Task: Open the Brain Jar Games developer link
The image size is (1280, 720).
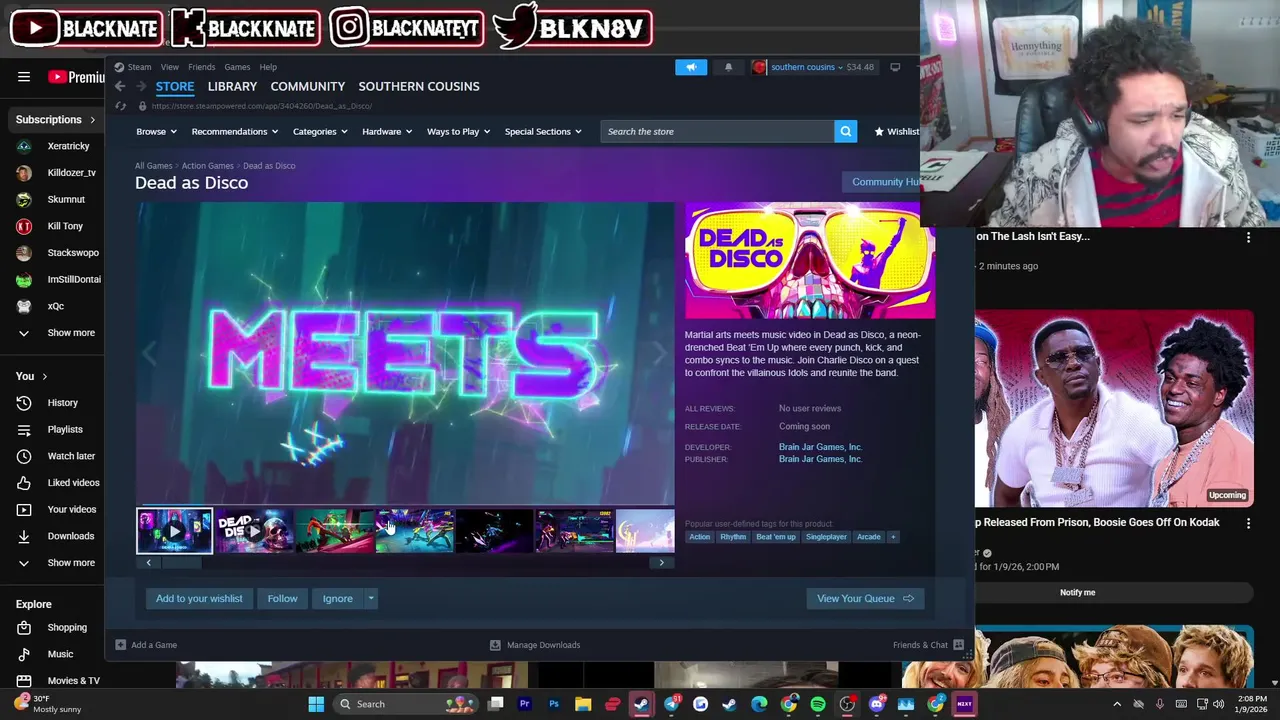Action: point(820,447)
